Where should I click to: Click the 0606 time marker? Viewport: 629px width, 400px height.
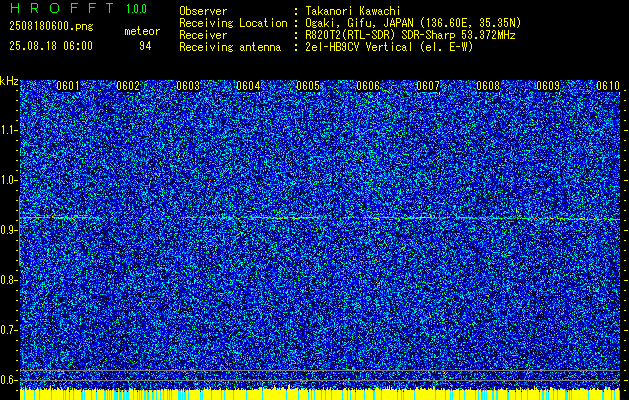(368, 86)
